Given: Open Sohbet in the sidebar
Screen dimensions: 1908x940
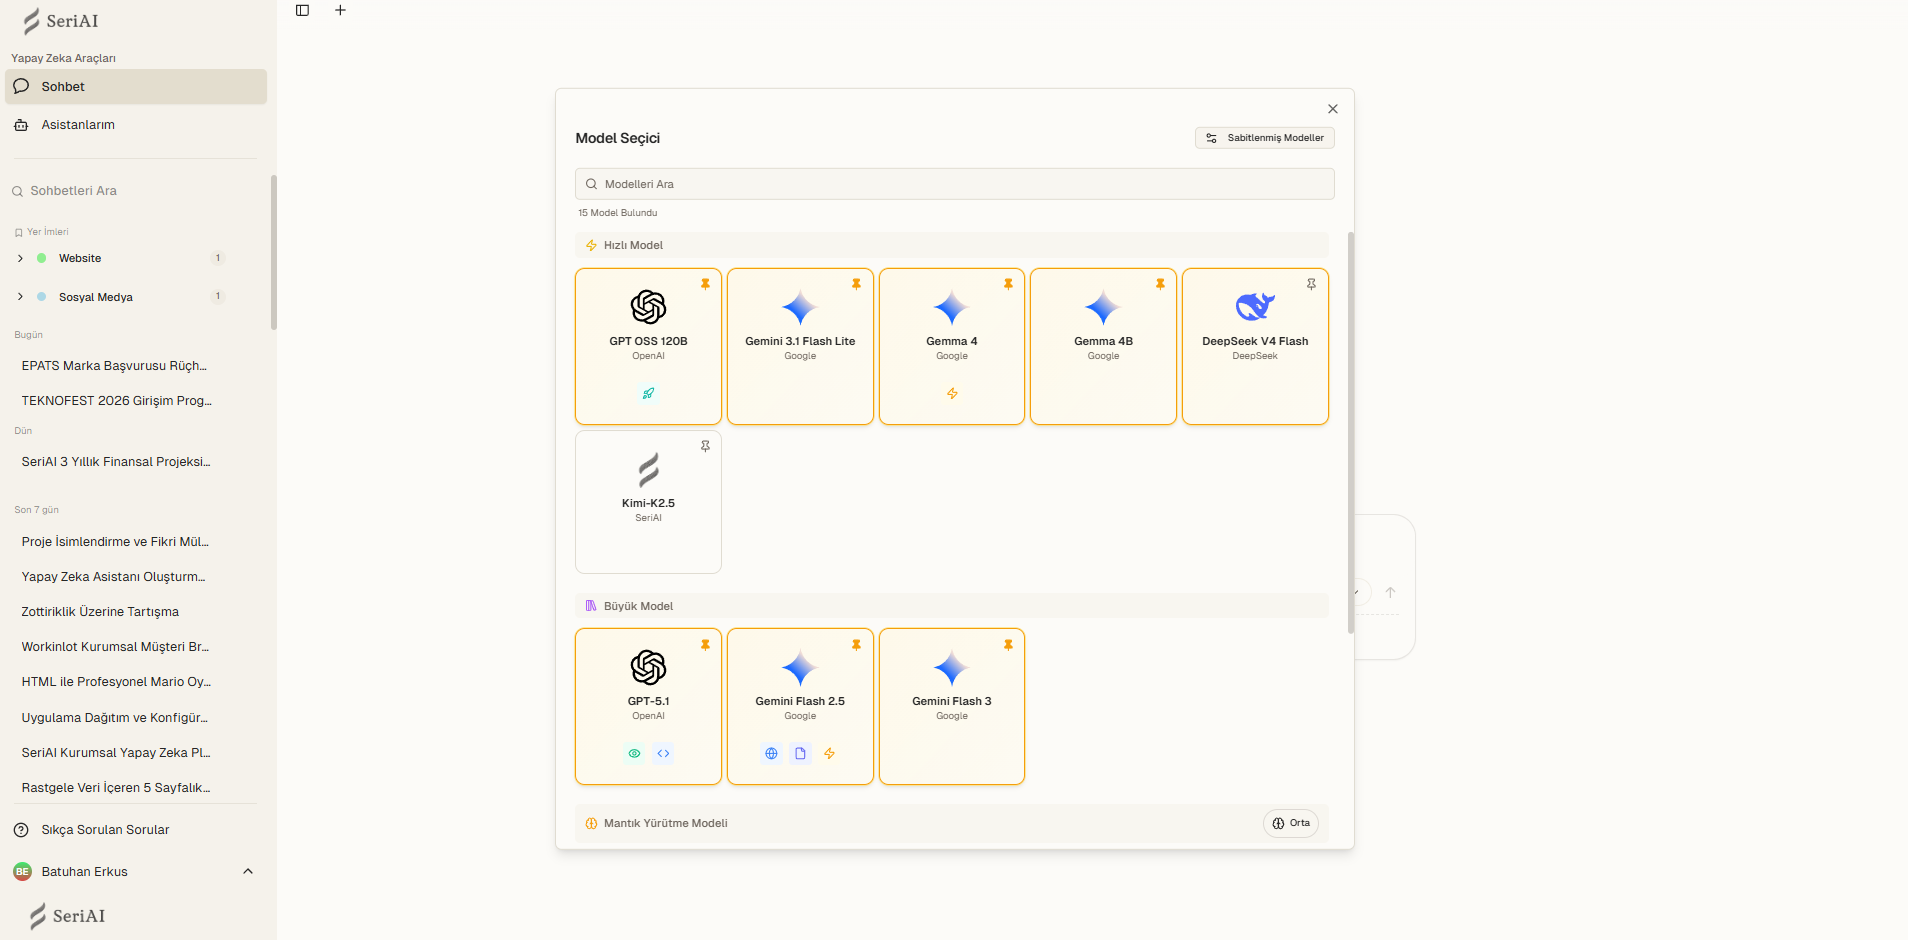Looking at the screenshot, I should click(x=136, y=87).
